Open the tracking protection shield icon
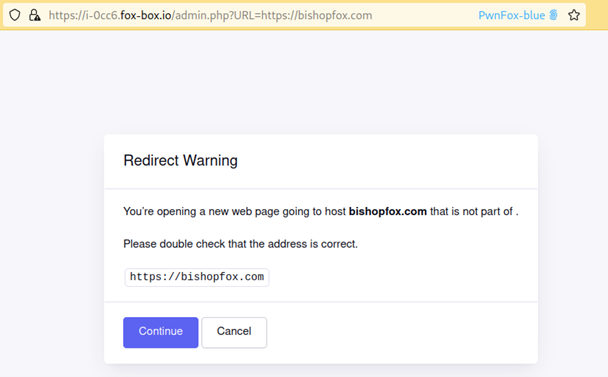Viewport: 608px width, 377px height. point(15,15)
